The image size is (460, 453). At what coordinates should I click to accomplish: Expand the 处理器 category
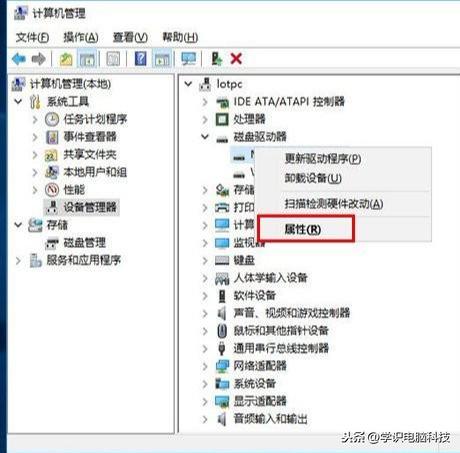pos(205,119)
